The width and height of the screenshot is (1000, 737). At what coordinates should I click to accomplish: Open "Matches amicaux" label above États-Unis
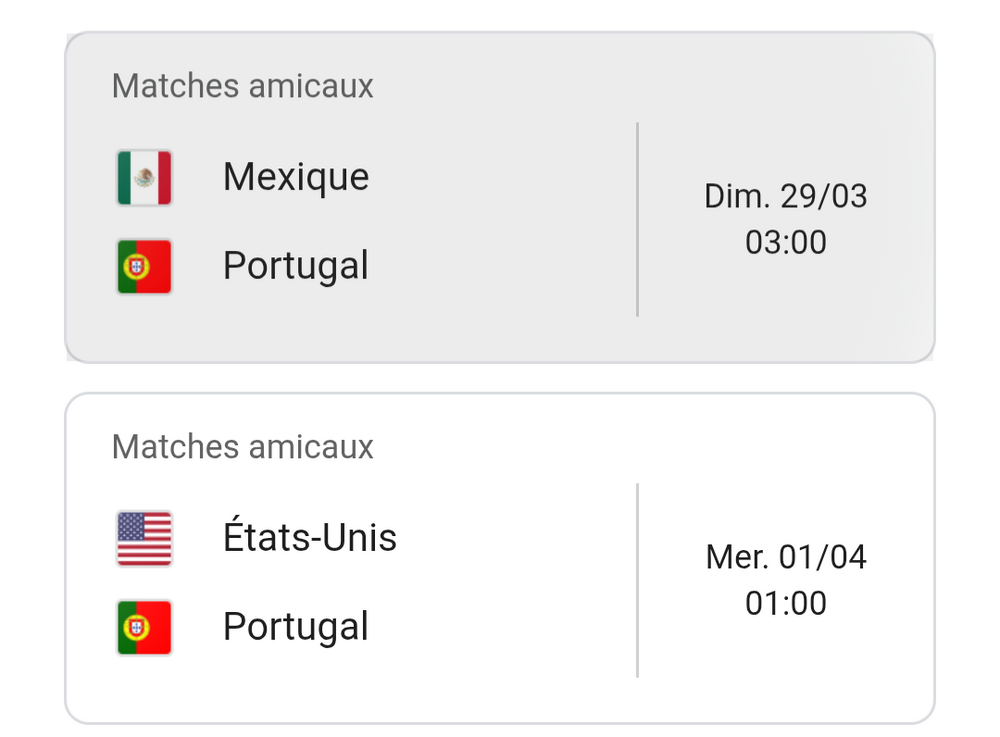pos(243,447)
